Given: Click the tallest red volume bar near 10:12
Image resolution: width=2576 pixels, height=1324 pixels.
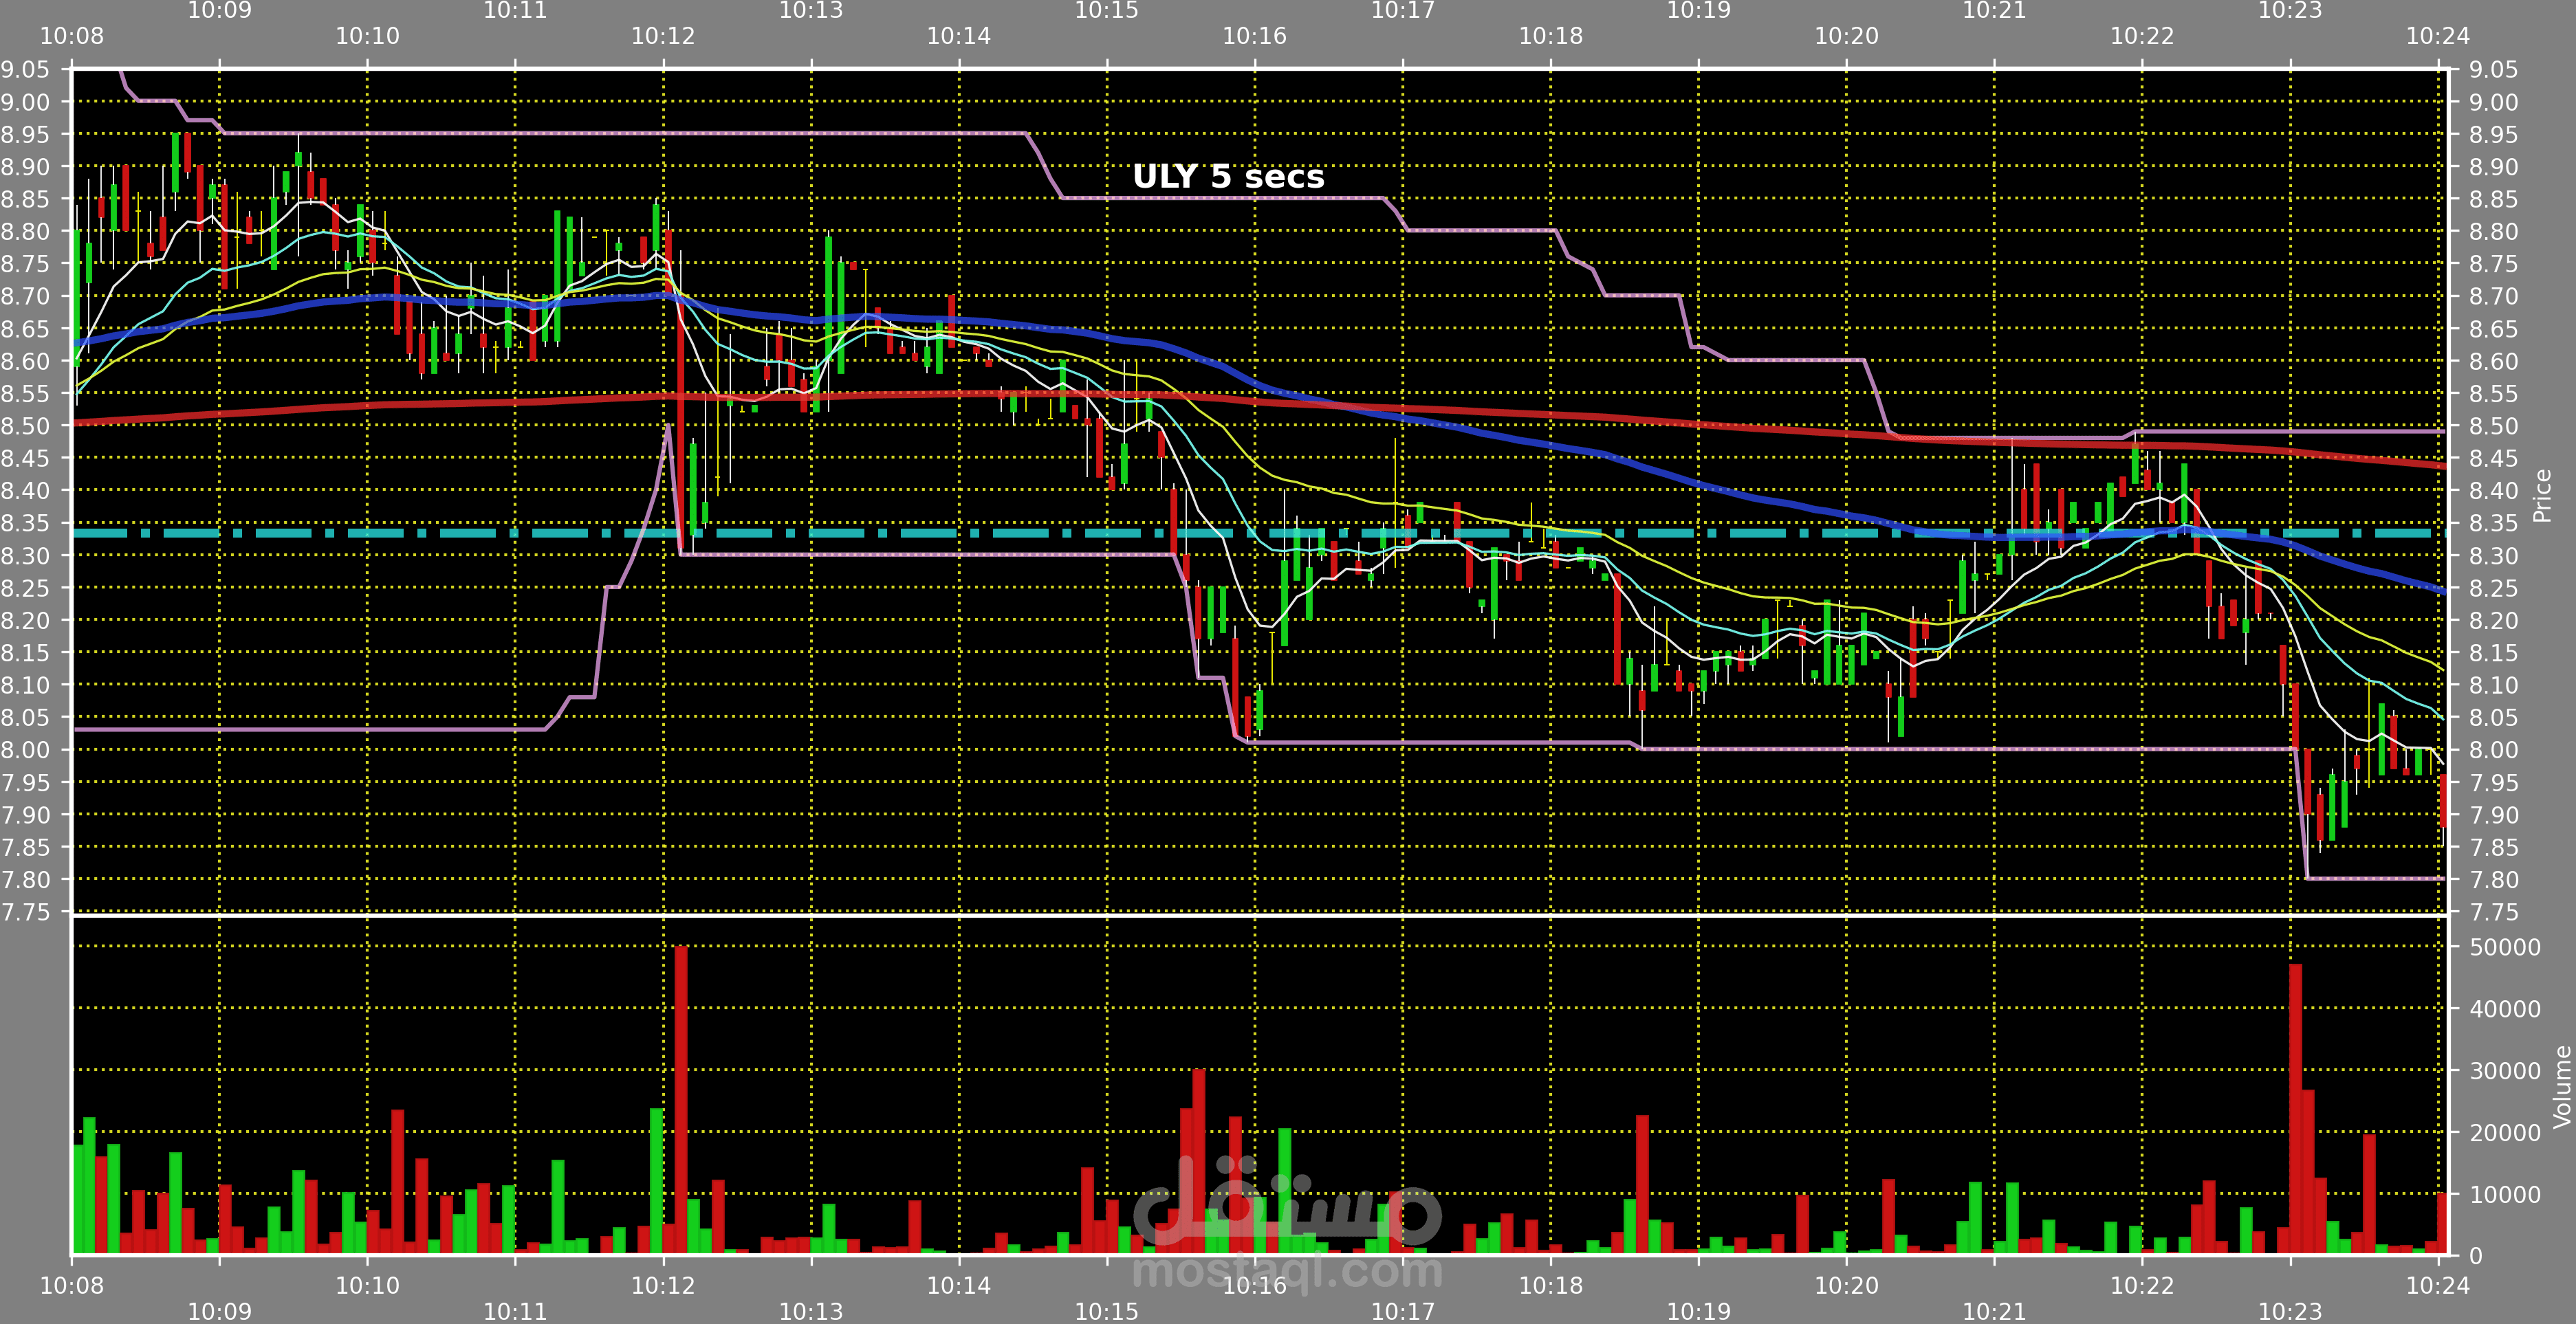Looking at the screenshot, I should (x=681, y=1100).
